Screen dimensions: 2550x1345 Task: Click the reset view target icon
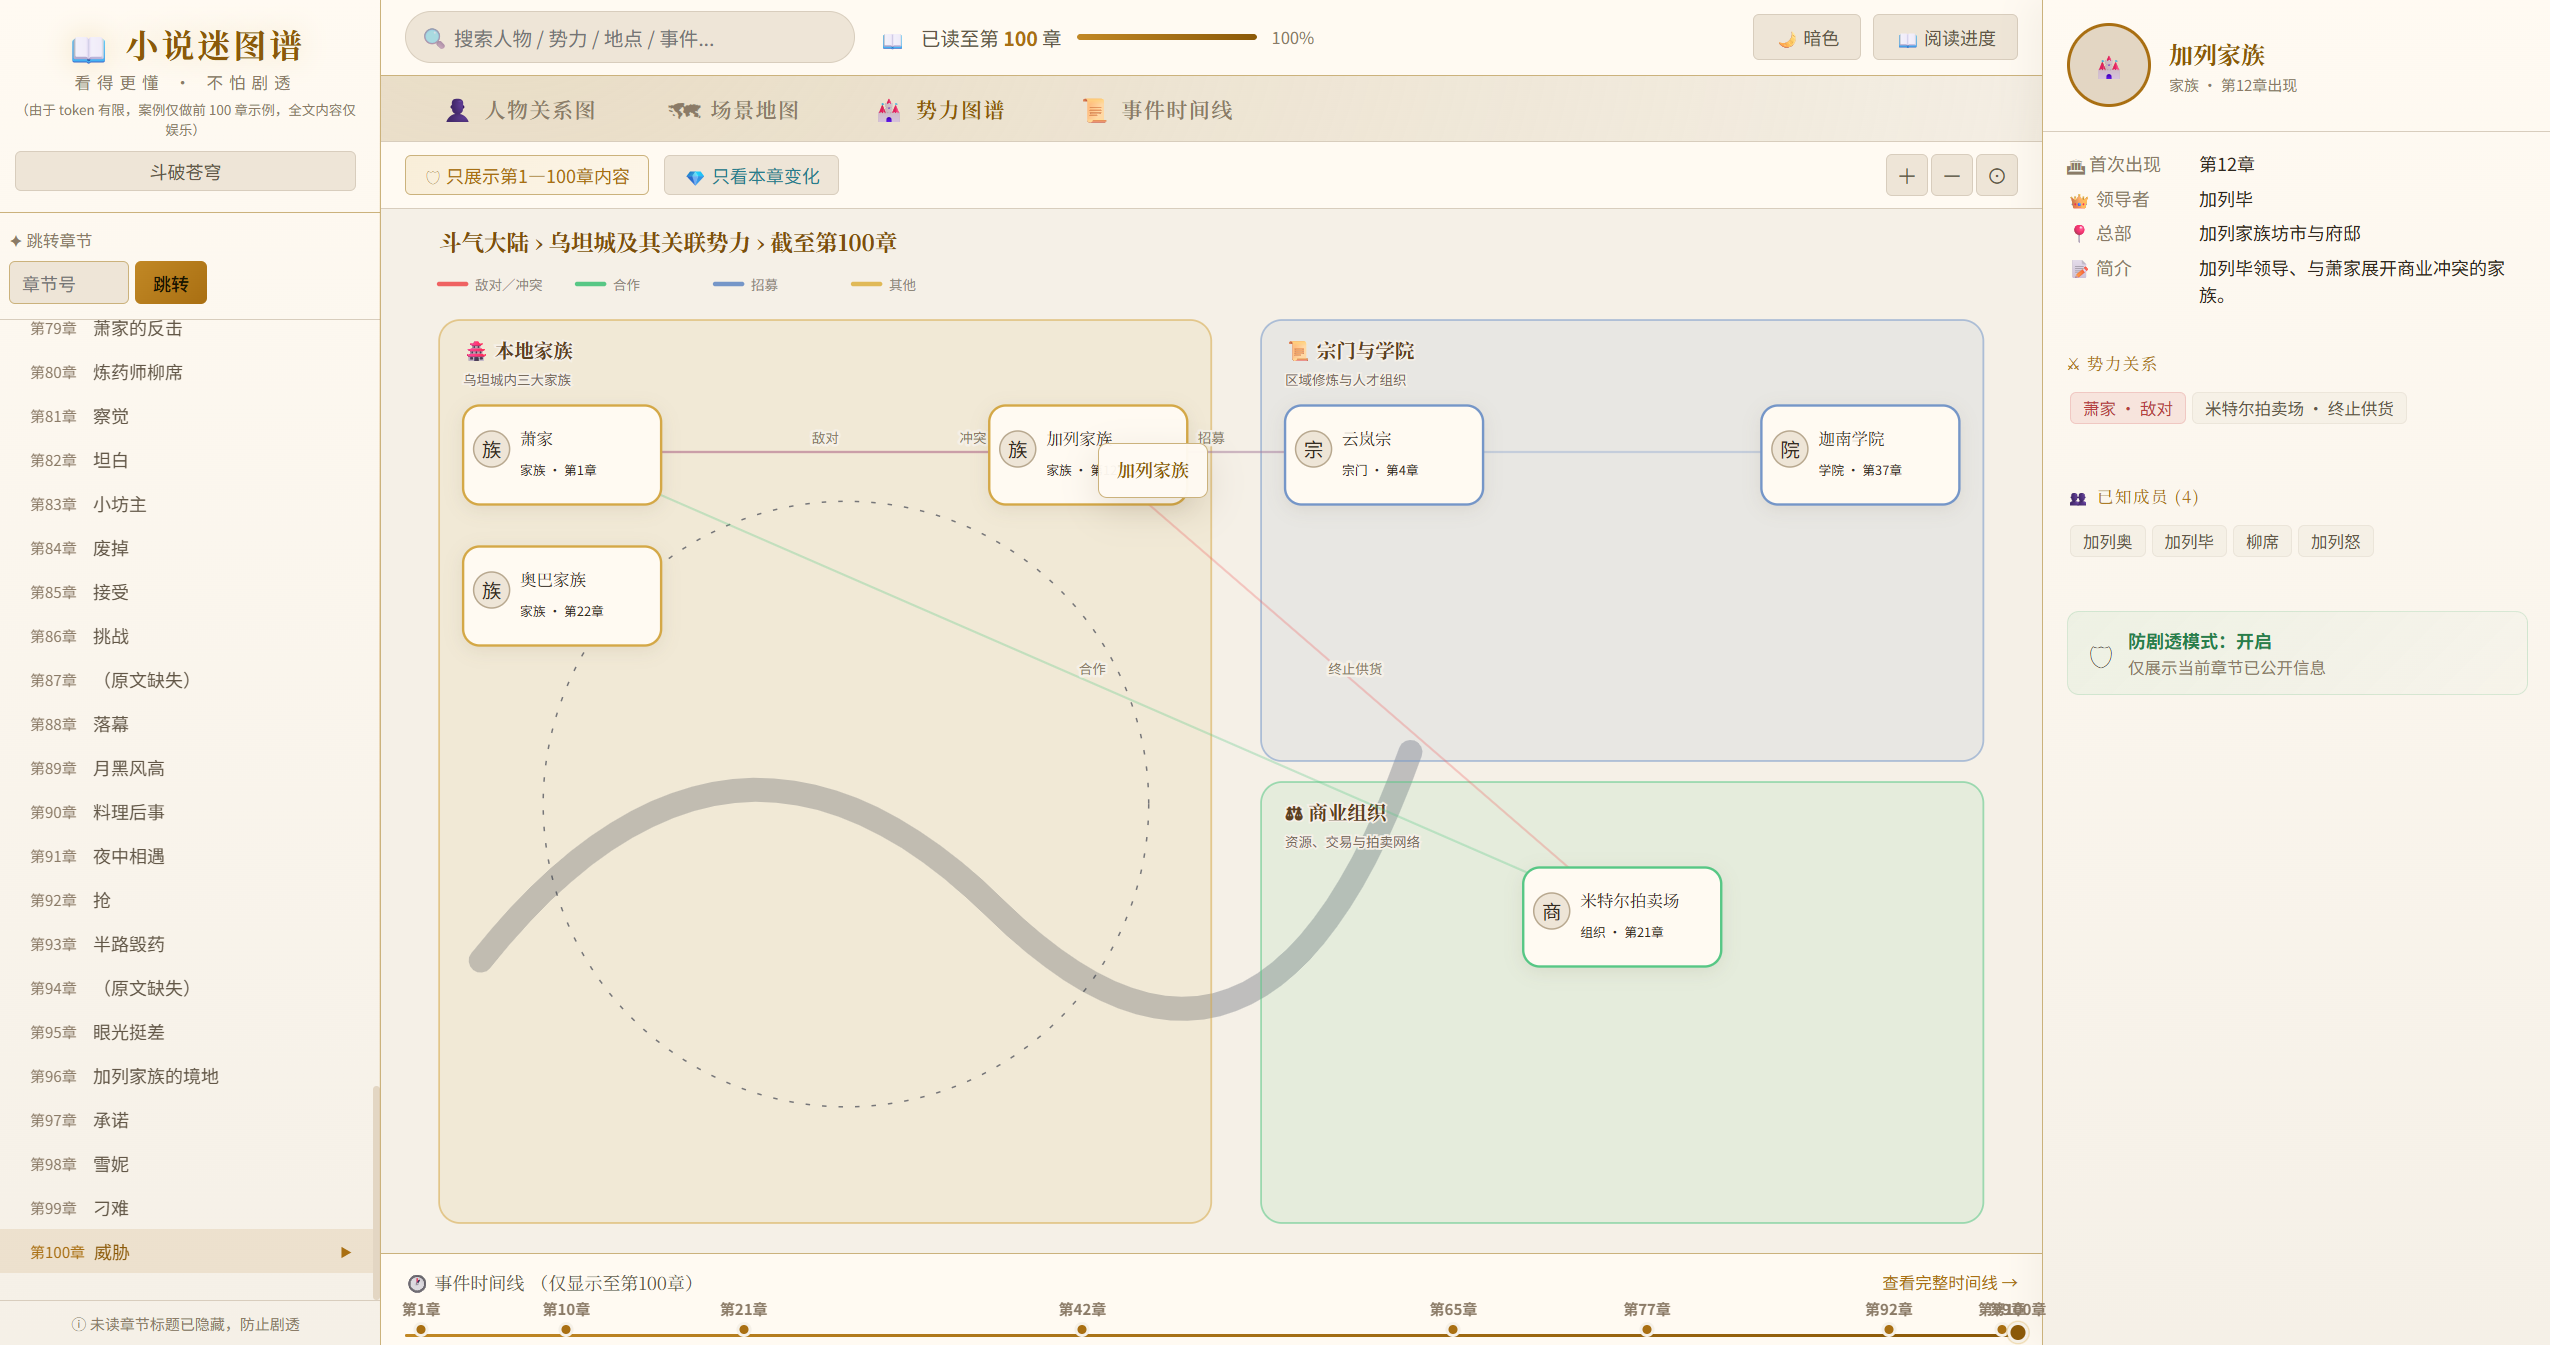coord(1996,176)
